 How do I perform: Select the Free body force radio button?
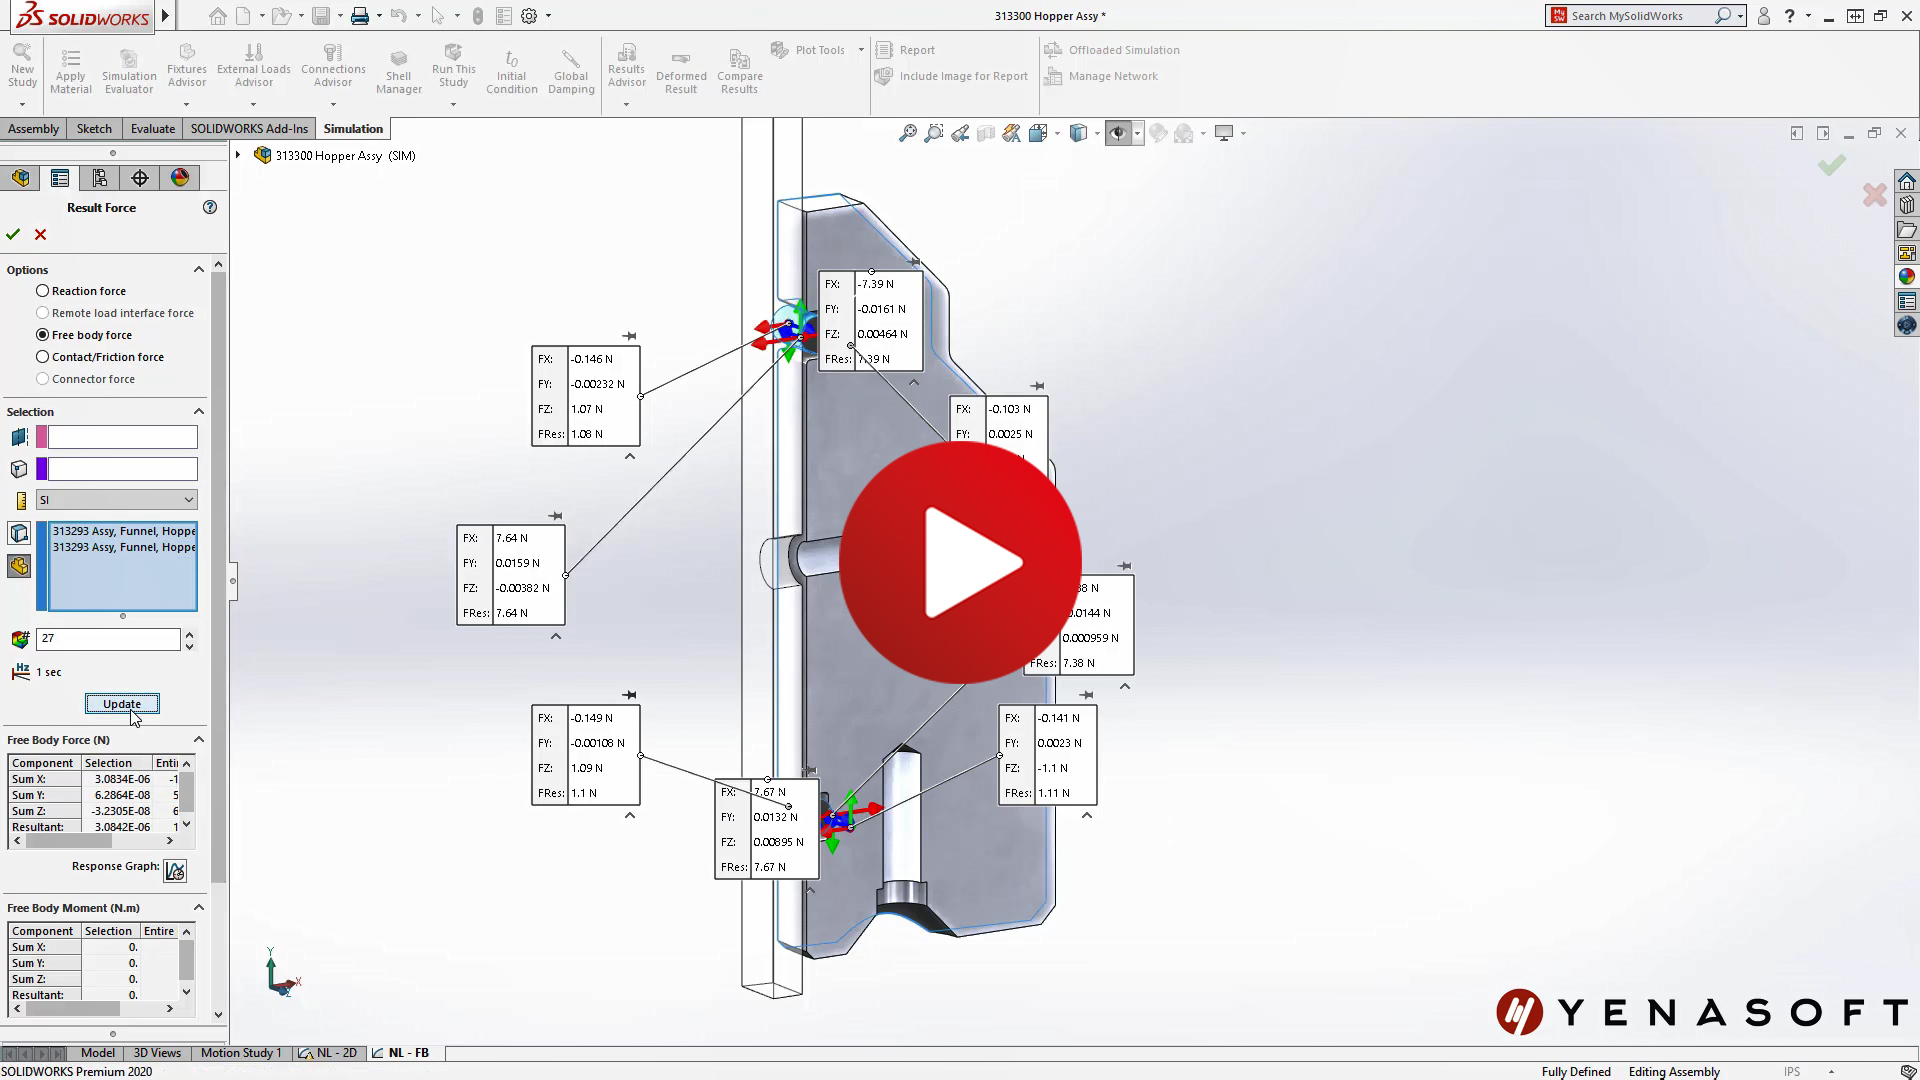42,335
